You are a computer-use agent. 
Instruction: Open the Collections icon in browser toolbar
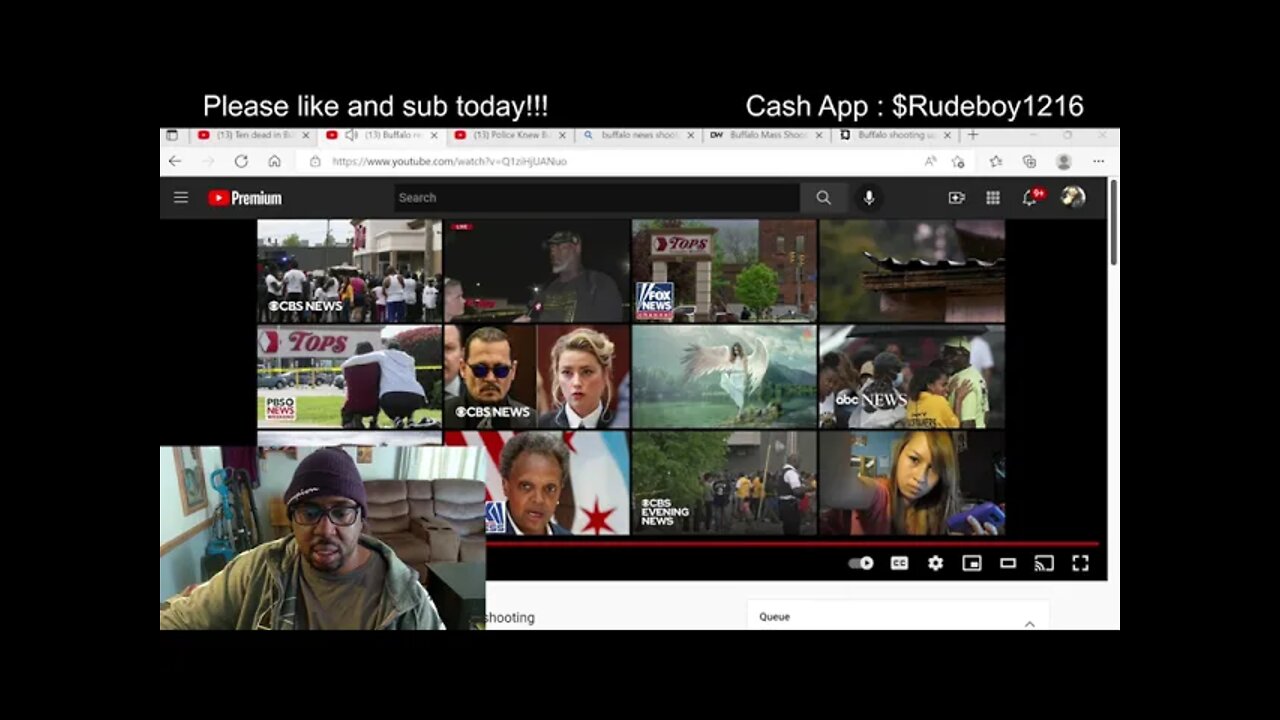click(x=1029, y=161)
